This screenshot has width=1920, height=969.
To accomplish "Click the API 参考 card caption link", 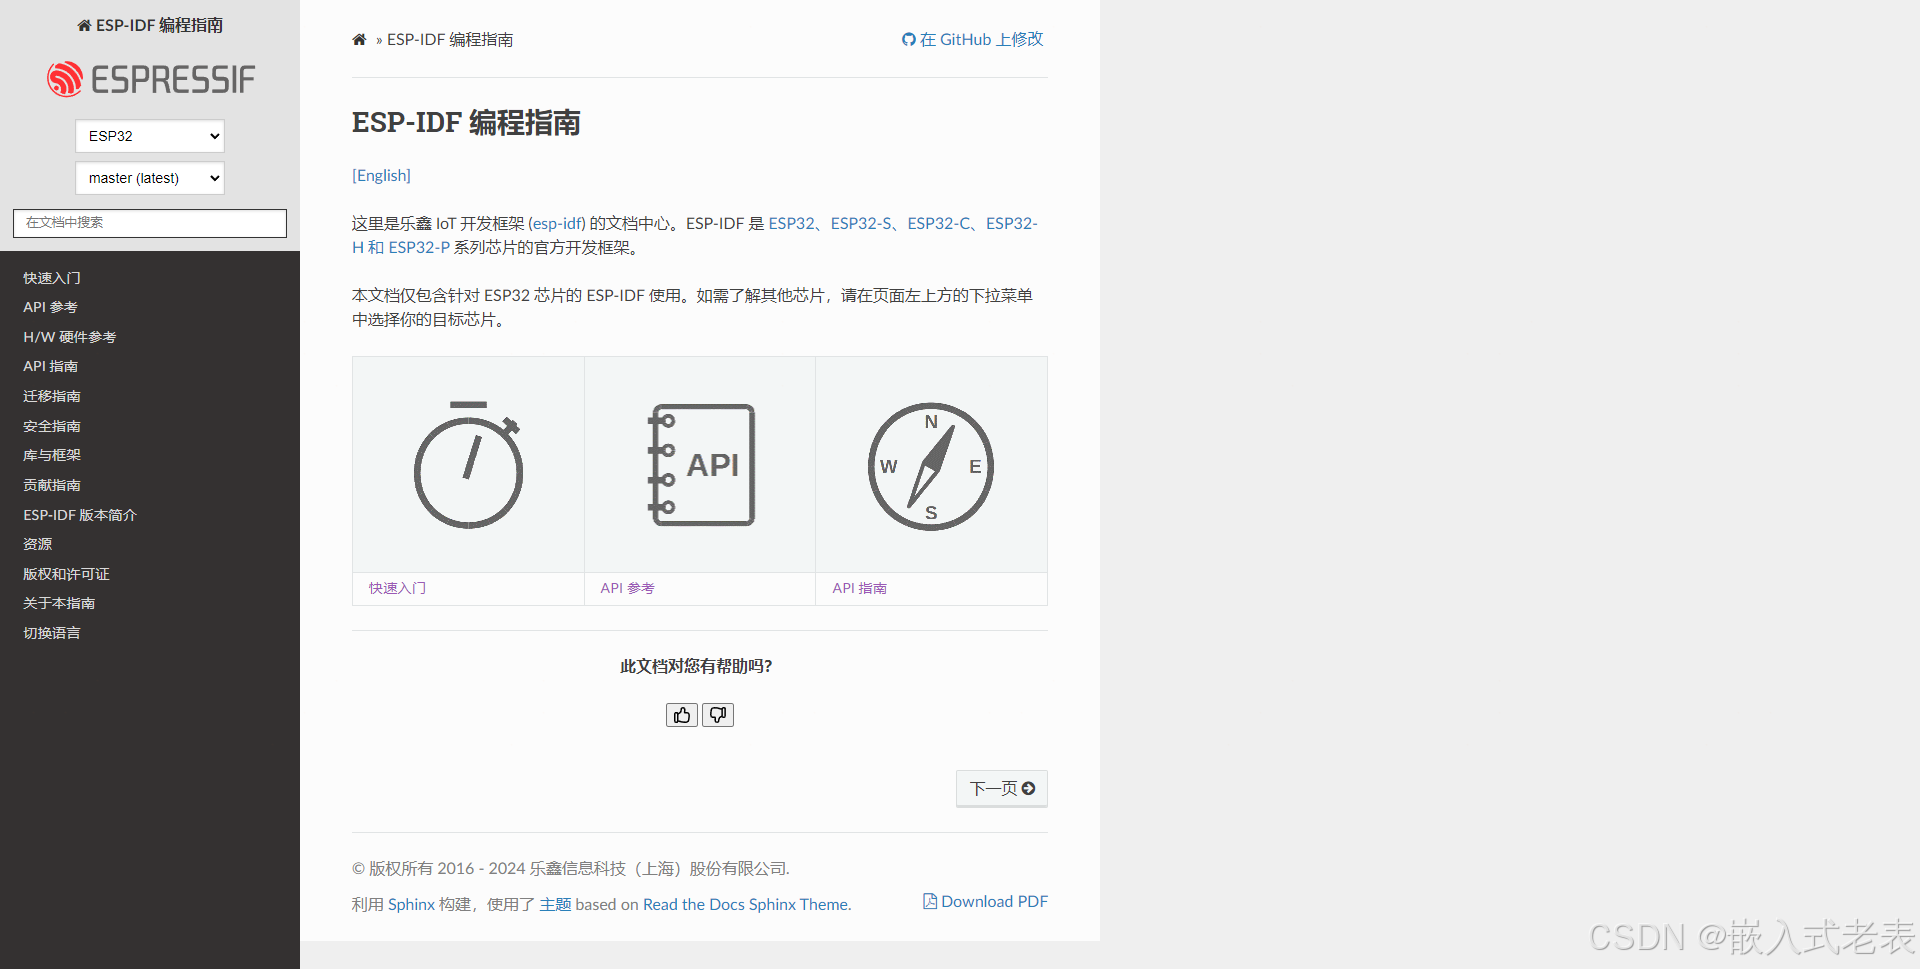I will pos(627,588).
